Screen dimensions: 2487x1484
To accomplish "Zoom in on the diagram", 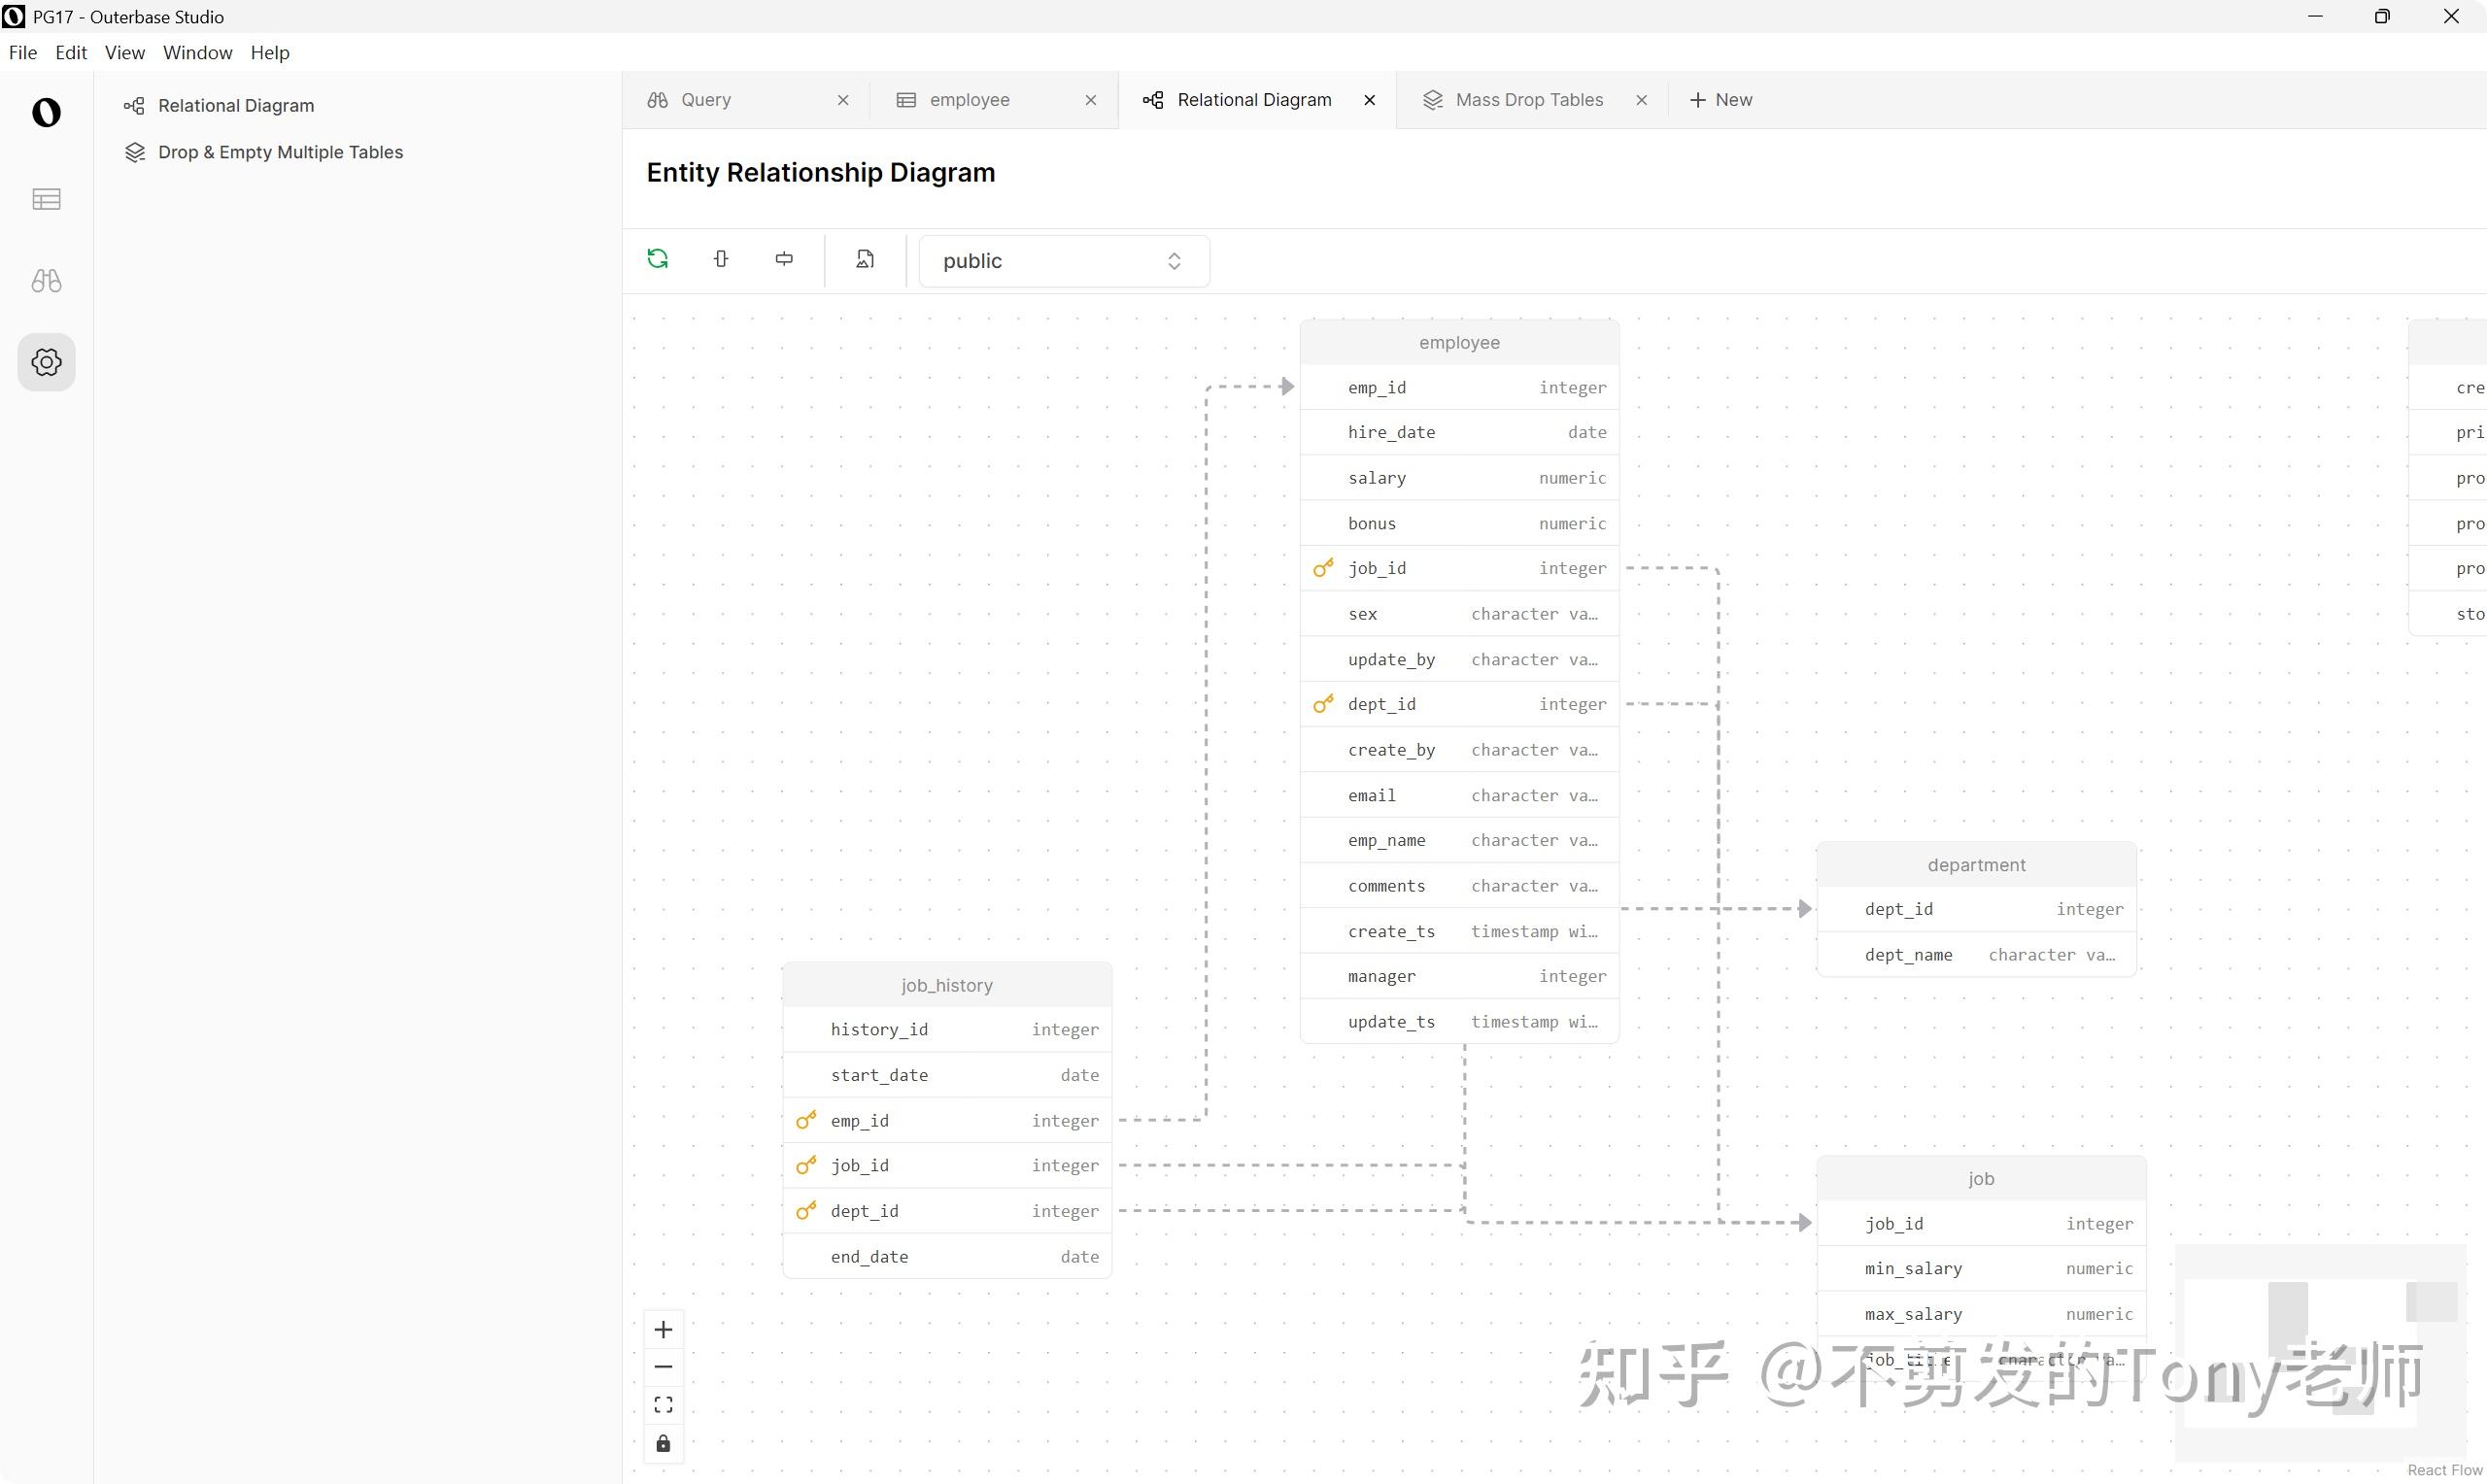I will [x=663, y=1329].
